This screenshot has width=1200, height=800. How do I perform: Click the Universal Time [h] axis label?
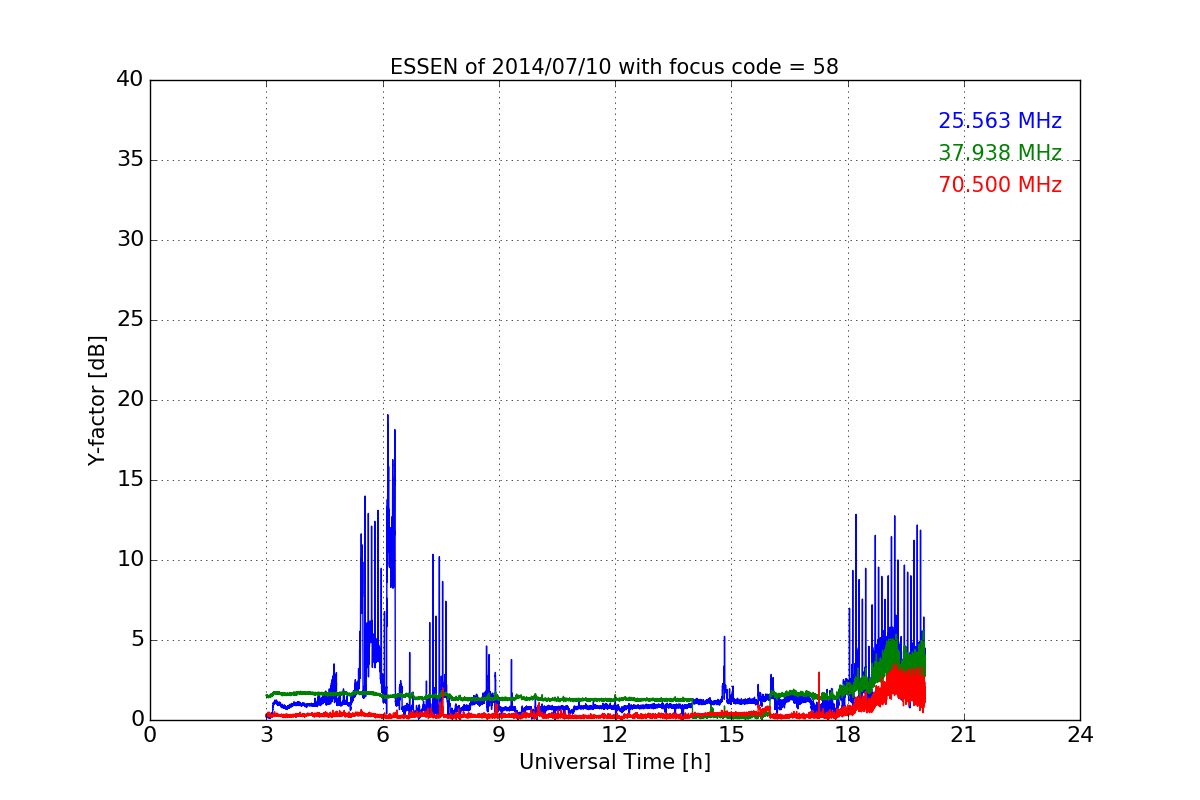tap(615, 762)
